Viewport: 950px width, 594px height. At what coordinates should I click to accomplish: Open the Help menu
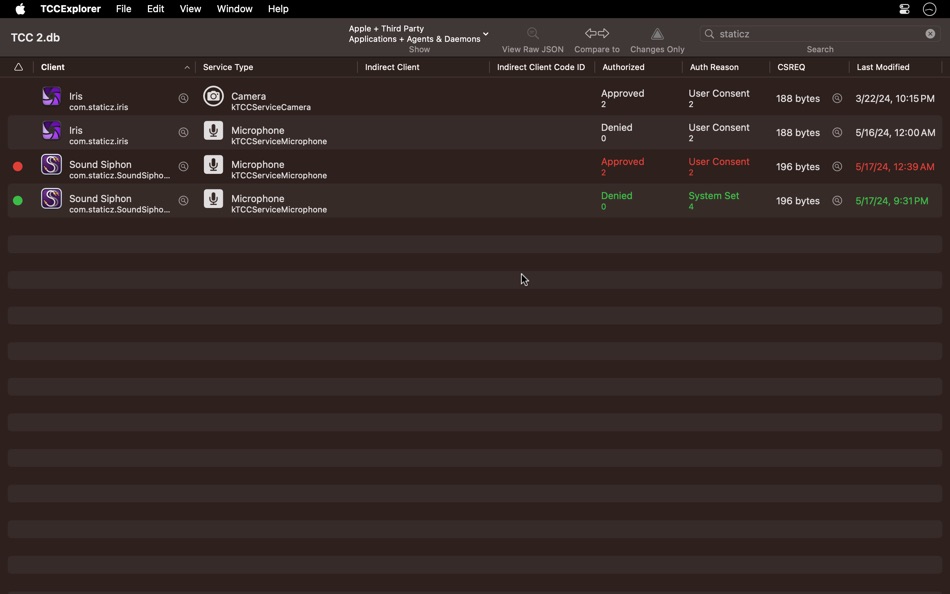coord(278,8)
